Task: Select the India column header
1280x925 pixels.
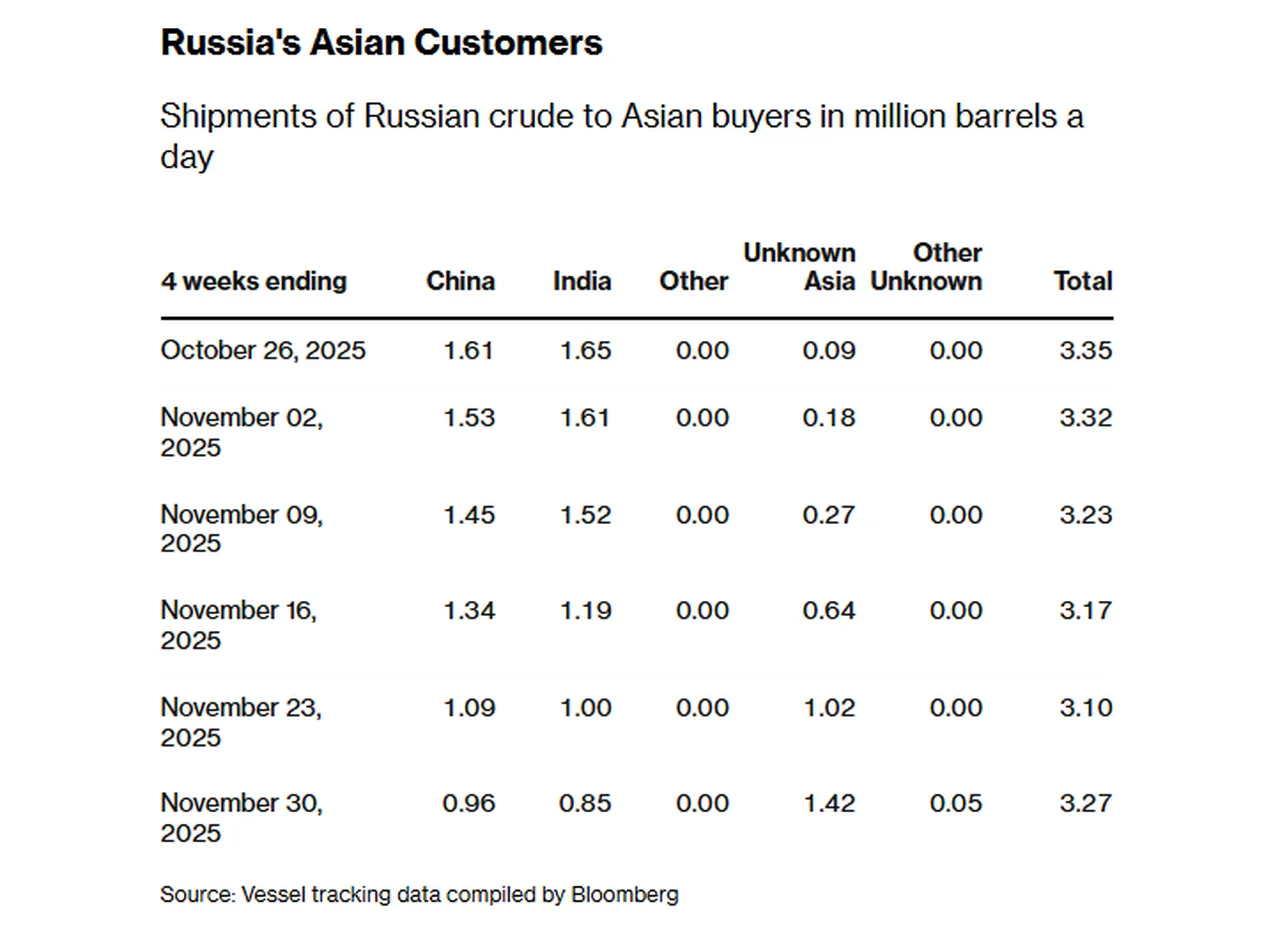Action: tap(582, 281)
